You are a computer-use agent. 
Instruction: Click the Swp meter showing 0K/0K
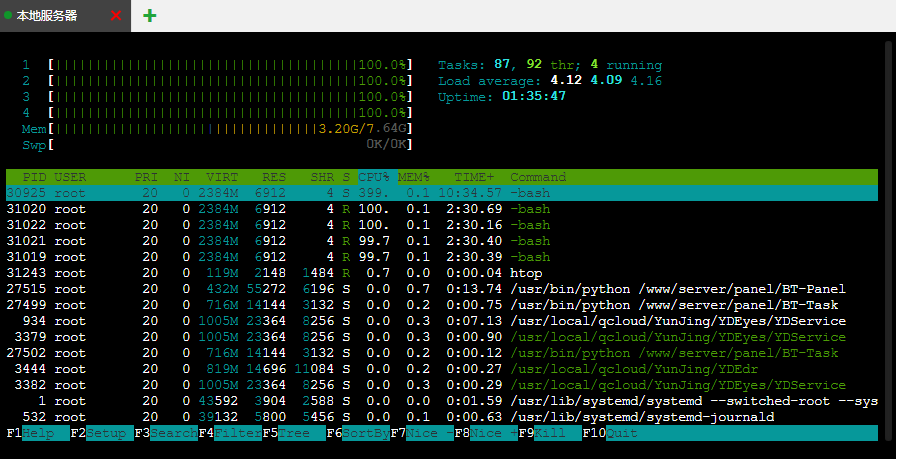231,145
